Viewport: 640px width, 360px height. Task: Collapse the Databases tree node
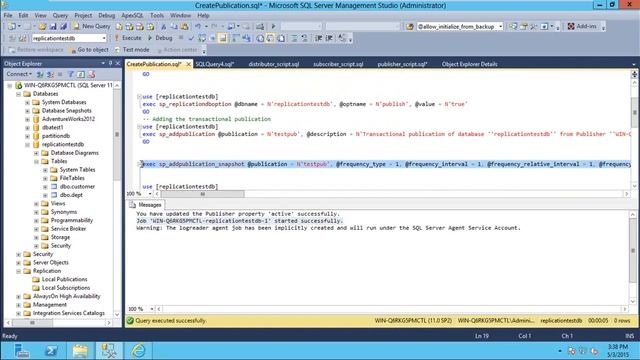point(18,94)
